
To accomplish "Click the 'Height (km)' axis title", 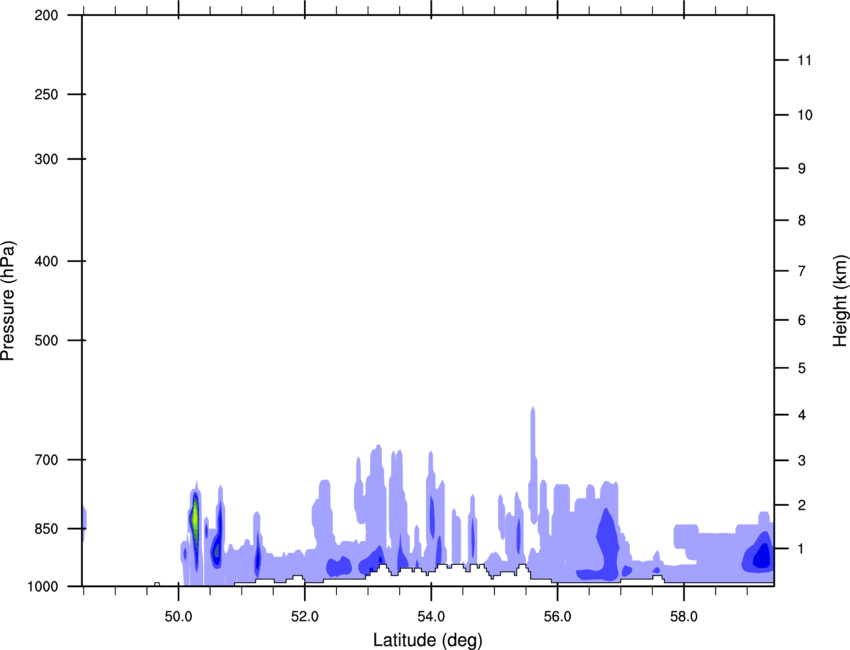I will pyautogui.click(x=840, y=301).
